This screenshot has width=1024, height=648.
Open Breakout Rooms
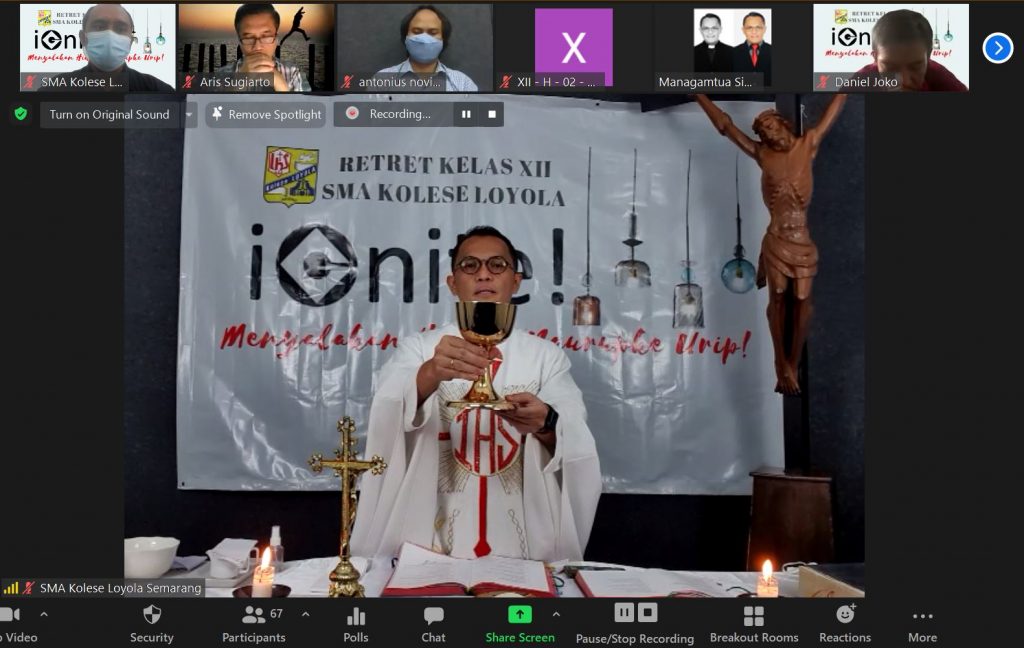click(754, 624)
